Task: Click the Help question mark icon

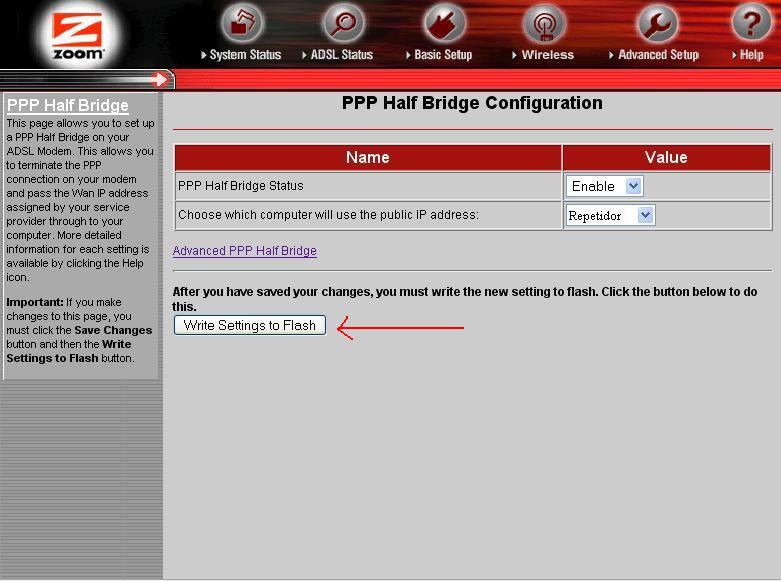Action: [752, 21]
